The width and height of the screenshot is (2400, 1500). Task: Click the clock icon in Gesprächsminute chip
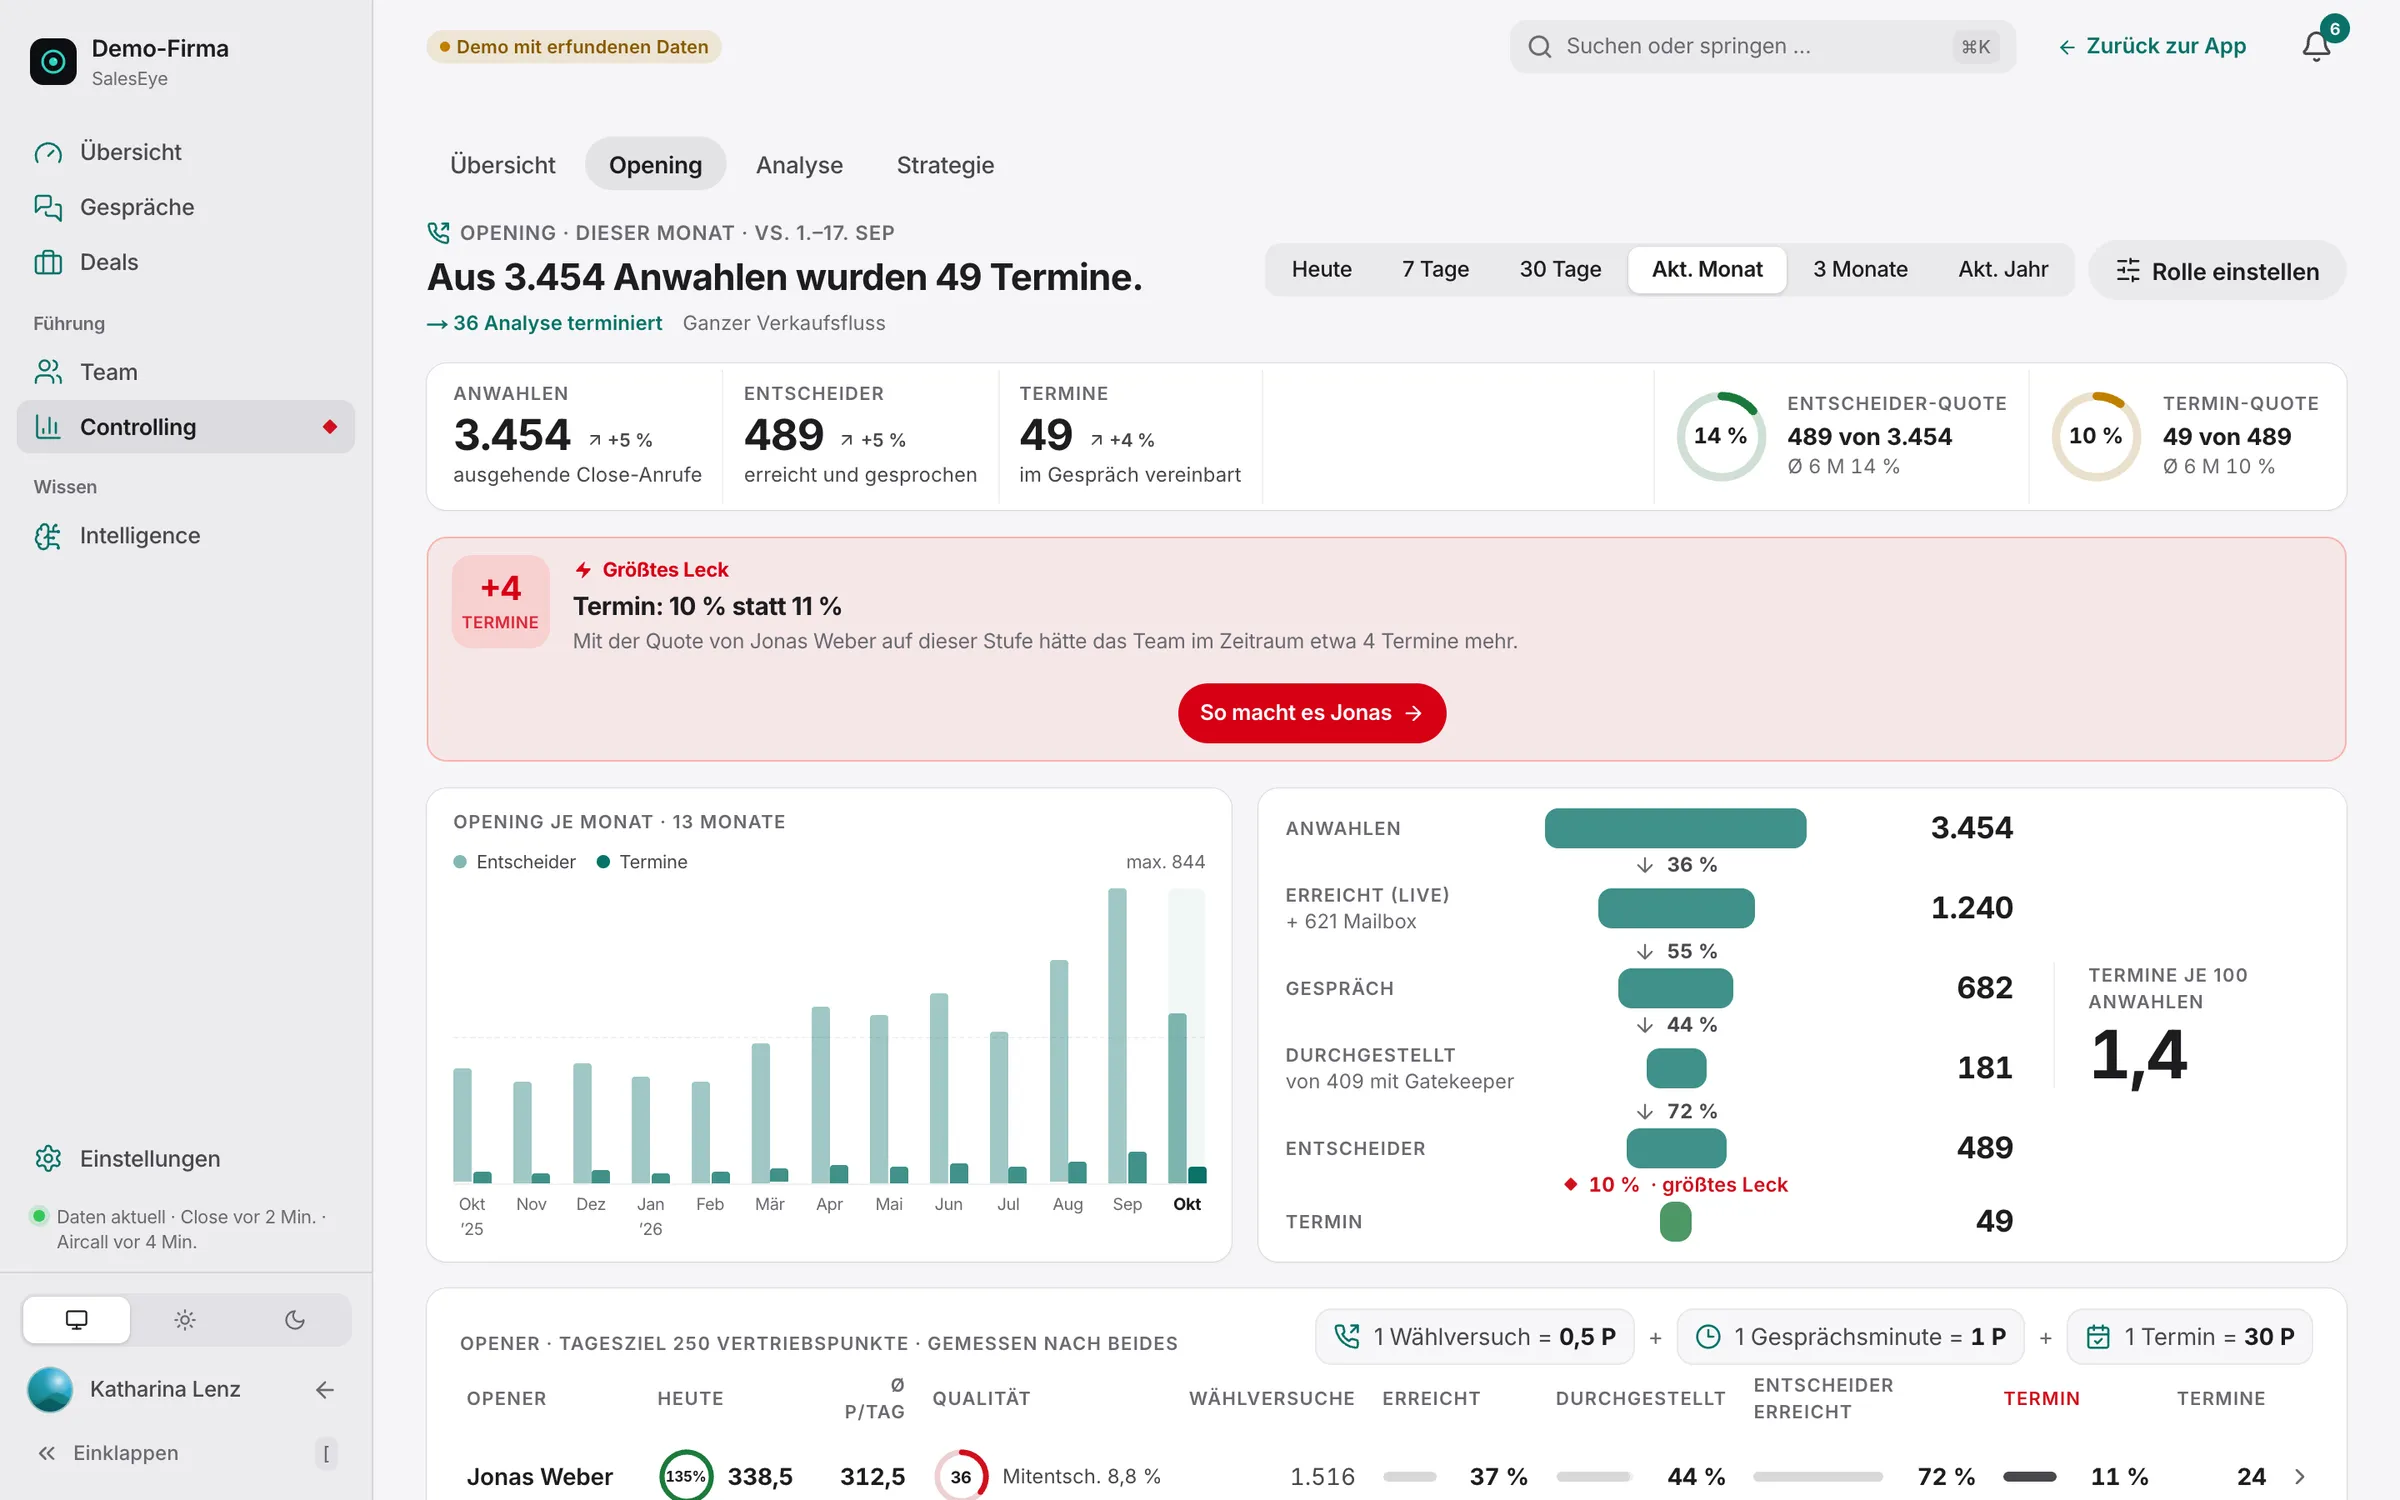pyautogui.click(x=1708, y=1337)
